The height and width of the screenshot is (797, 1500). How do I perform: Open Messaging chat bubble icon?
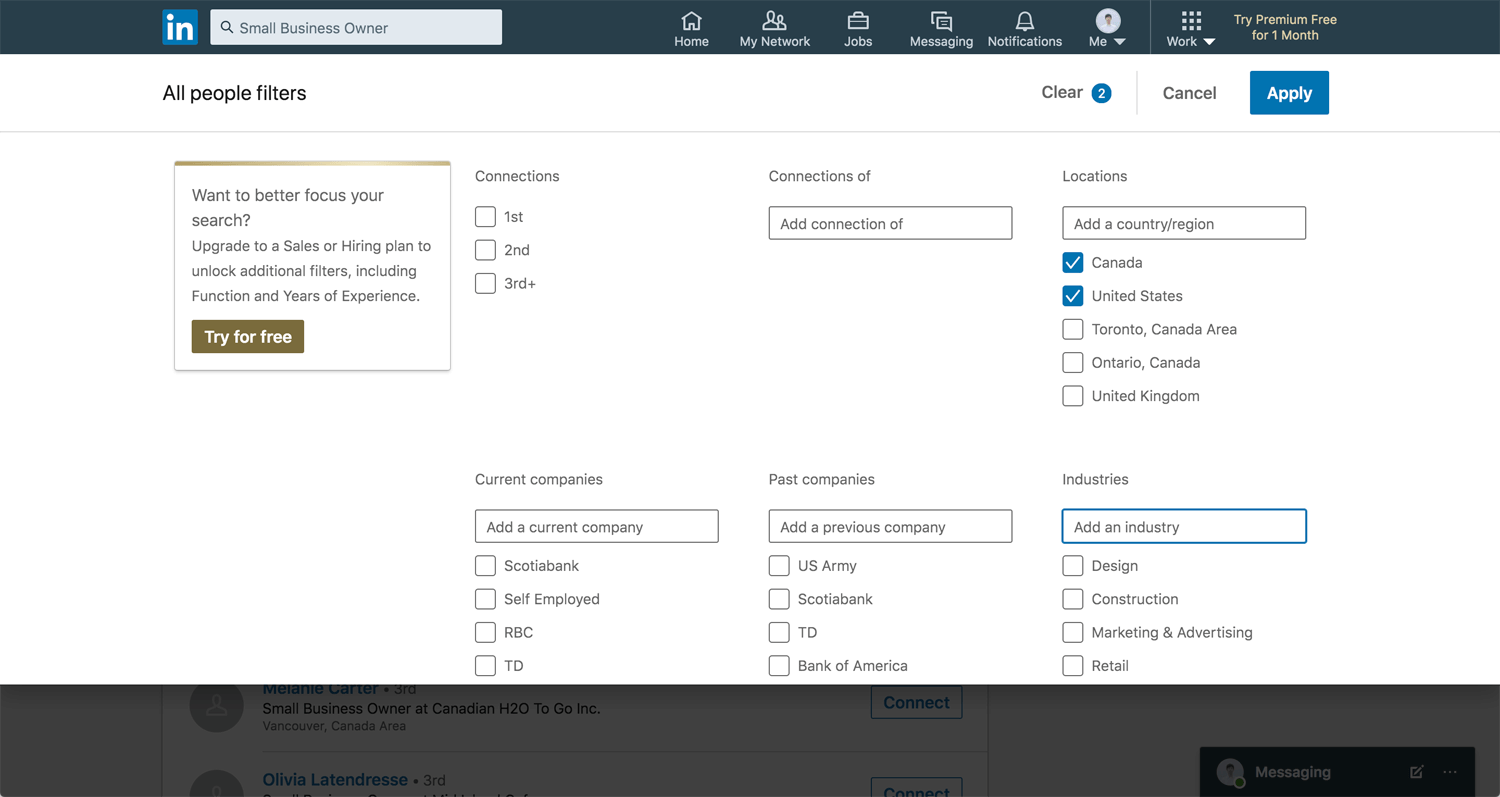pyautogui.click(x=941, y=21)
